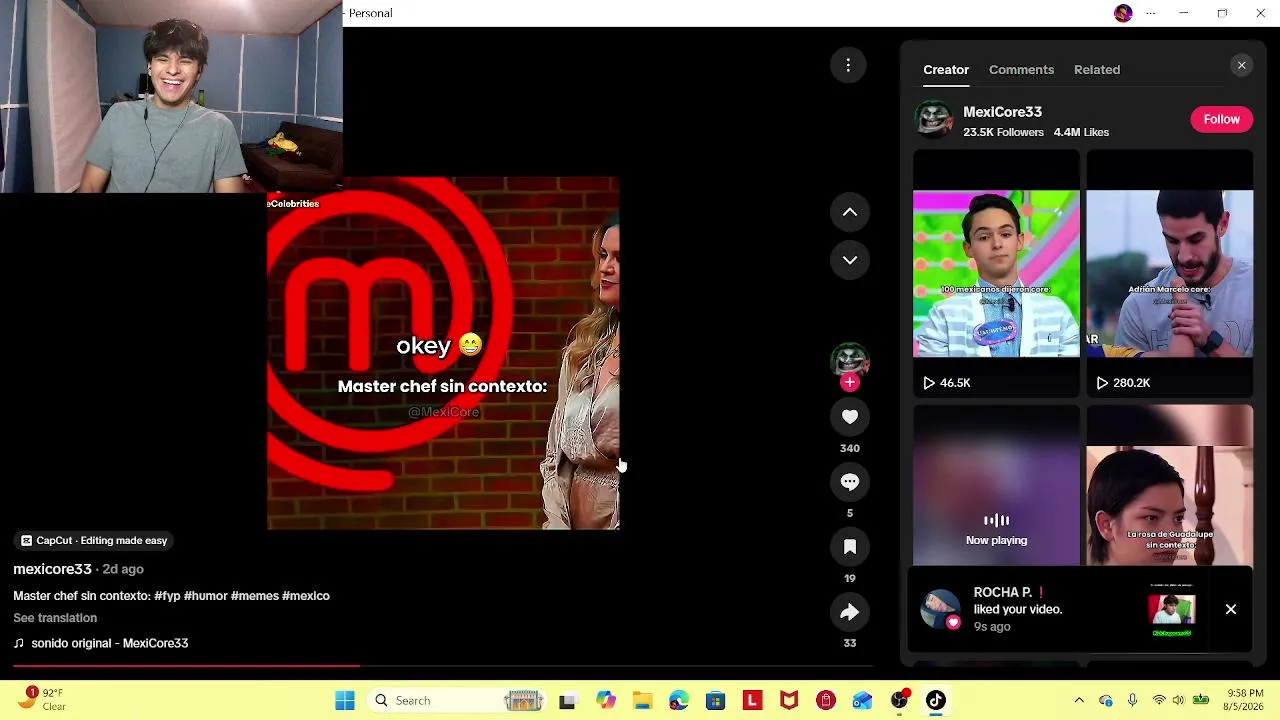
Task: Open the liked video thumbnail in notification
Action: coord(1171,610)
